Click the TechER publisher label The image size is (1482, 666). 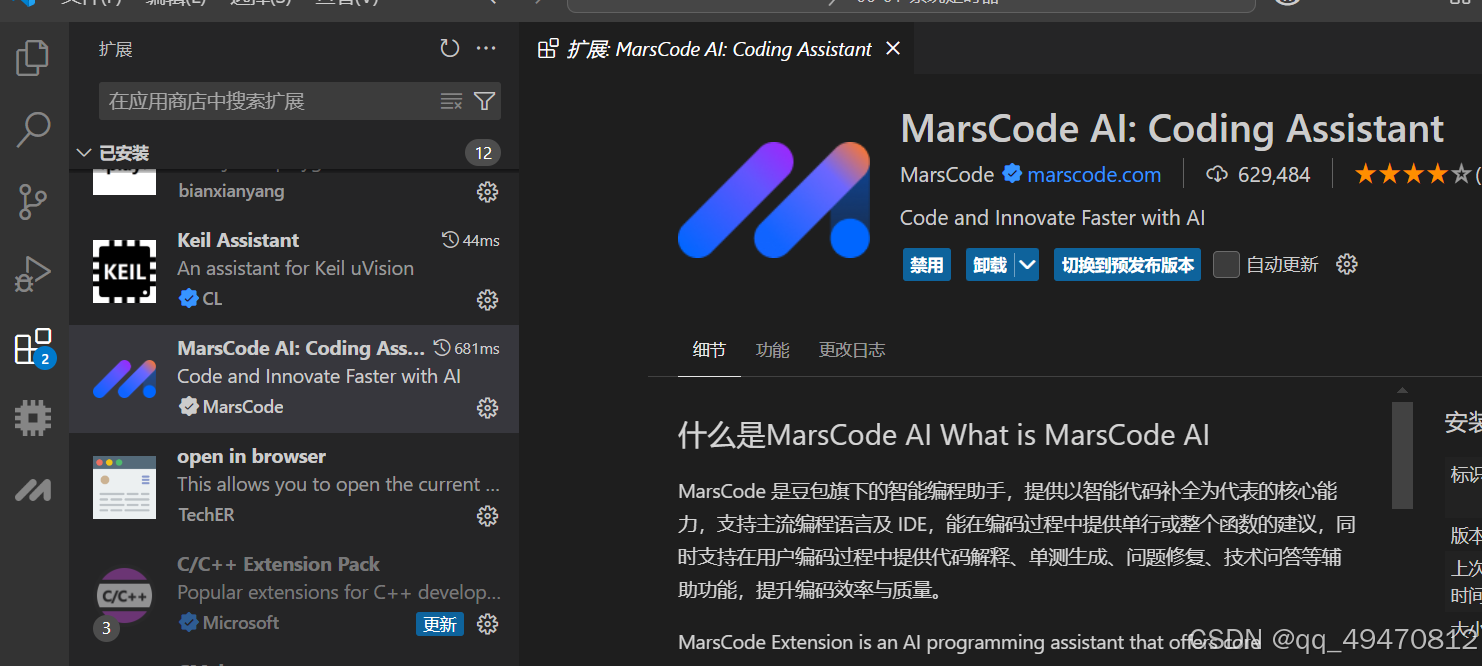(206, 514)
